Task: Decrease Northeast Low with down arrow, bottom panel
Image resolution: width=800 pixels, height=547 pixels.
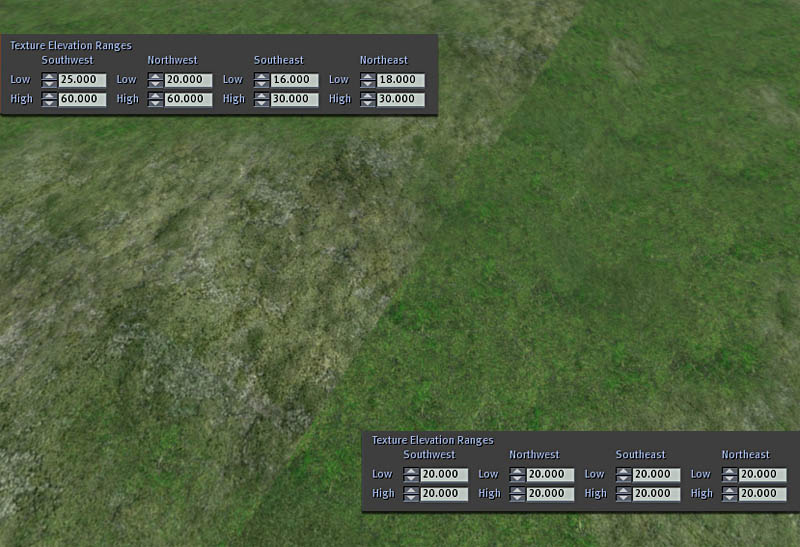Action: pyautogui.click(x=730, y=479)
